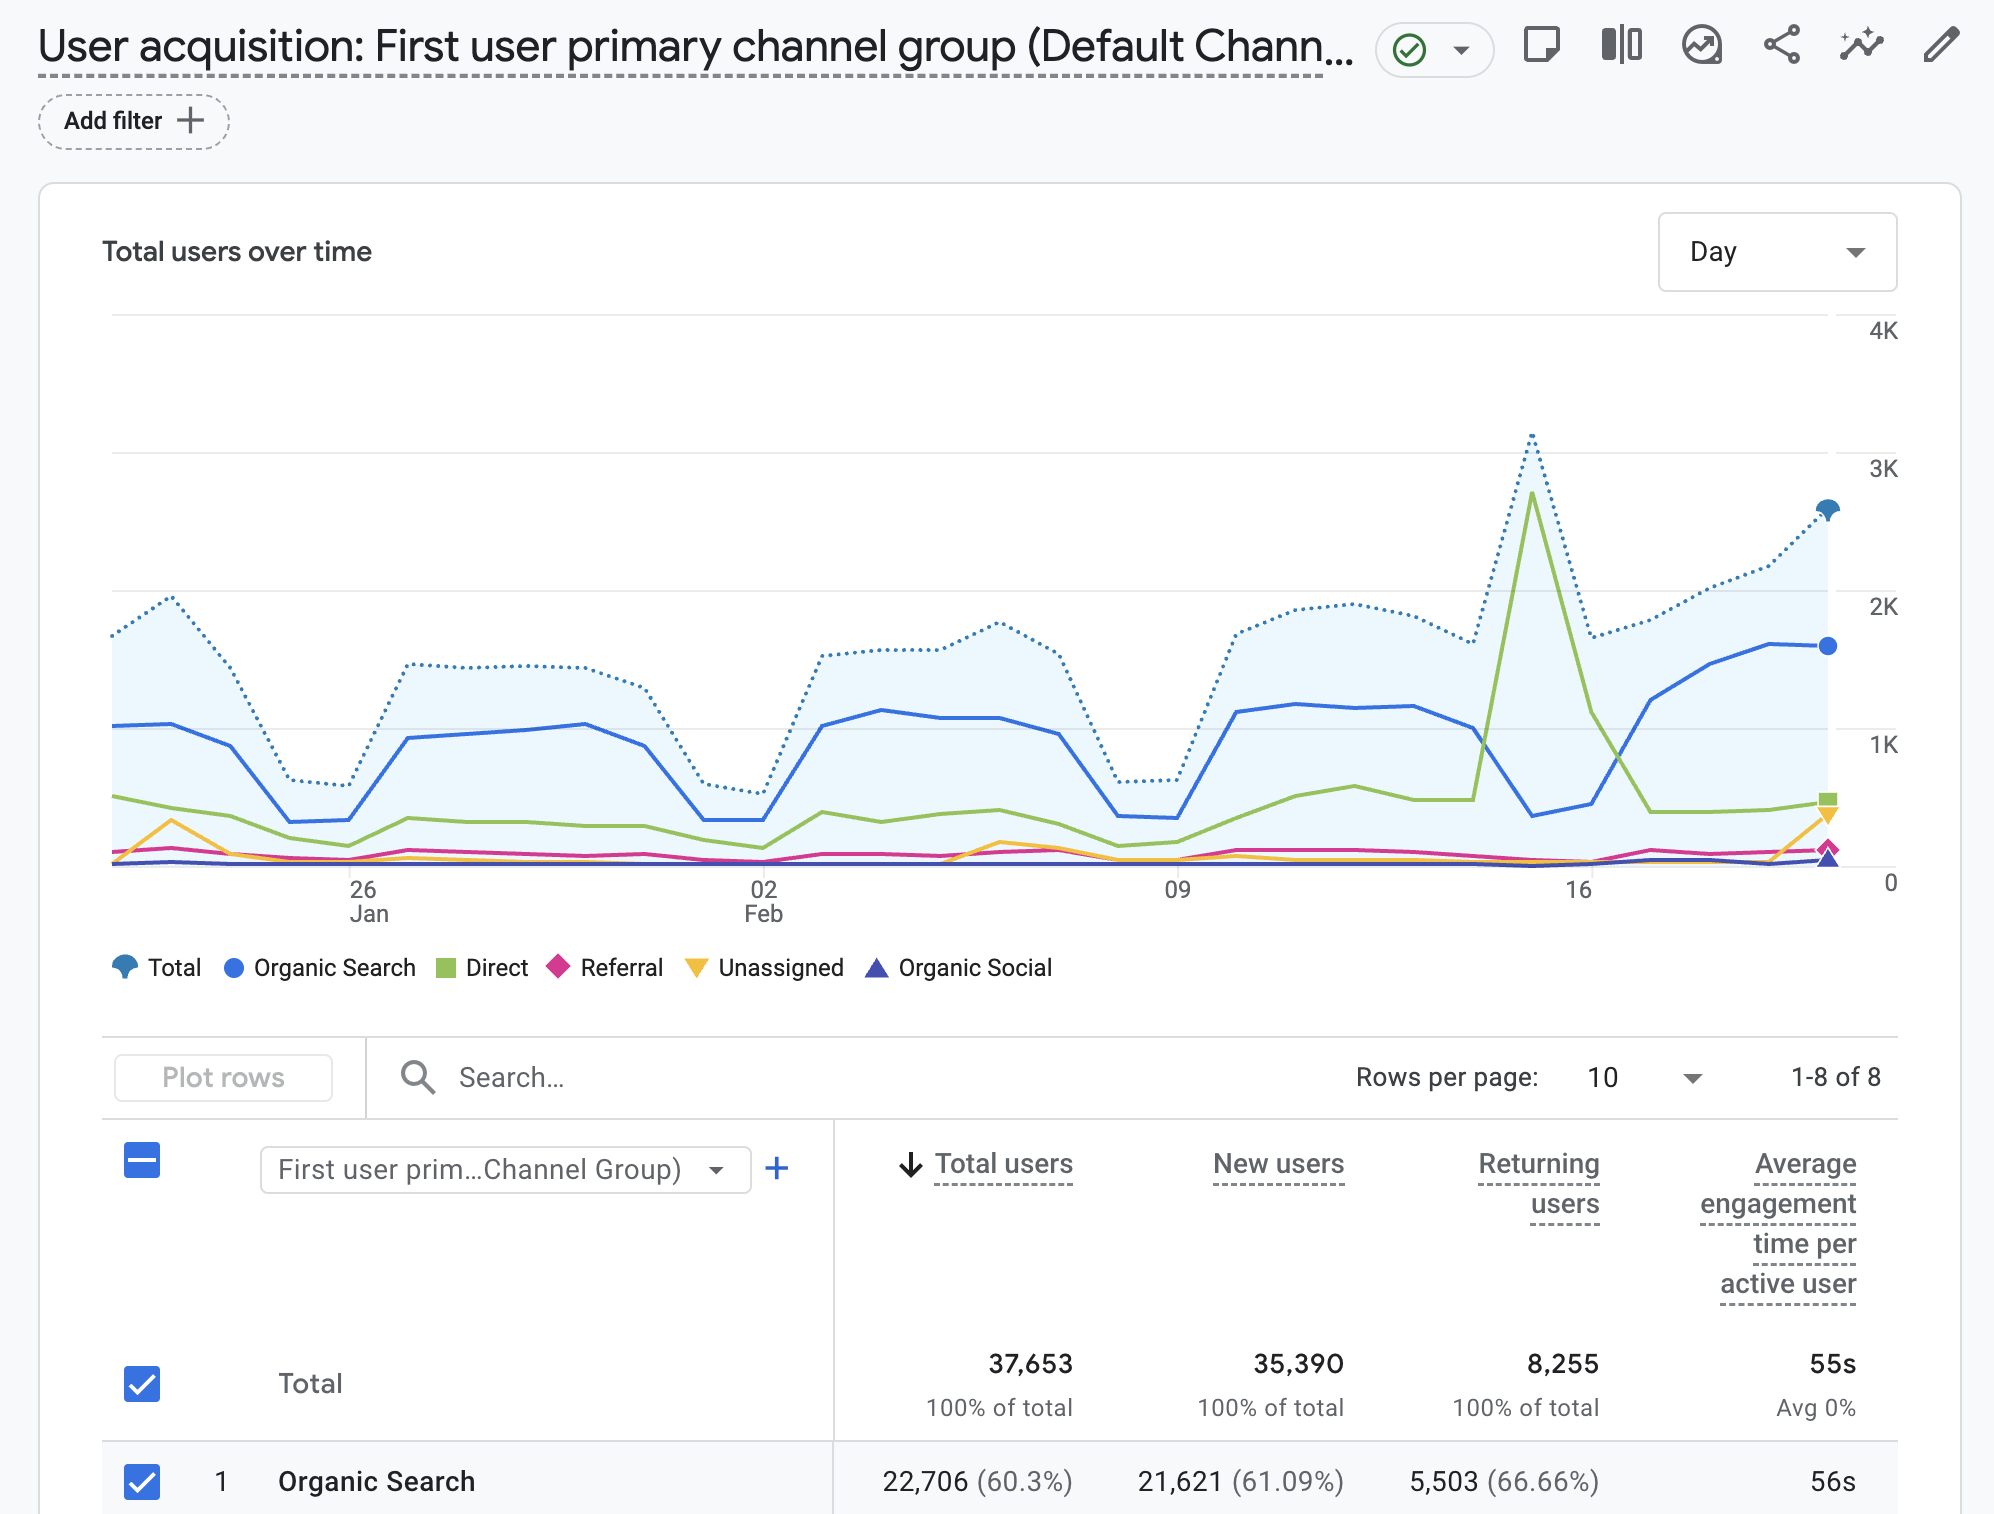
Task: Click the User acquisition report title
Action: 695,47
